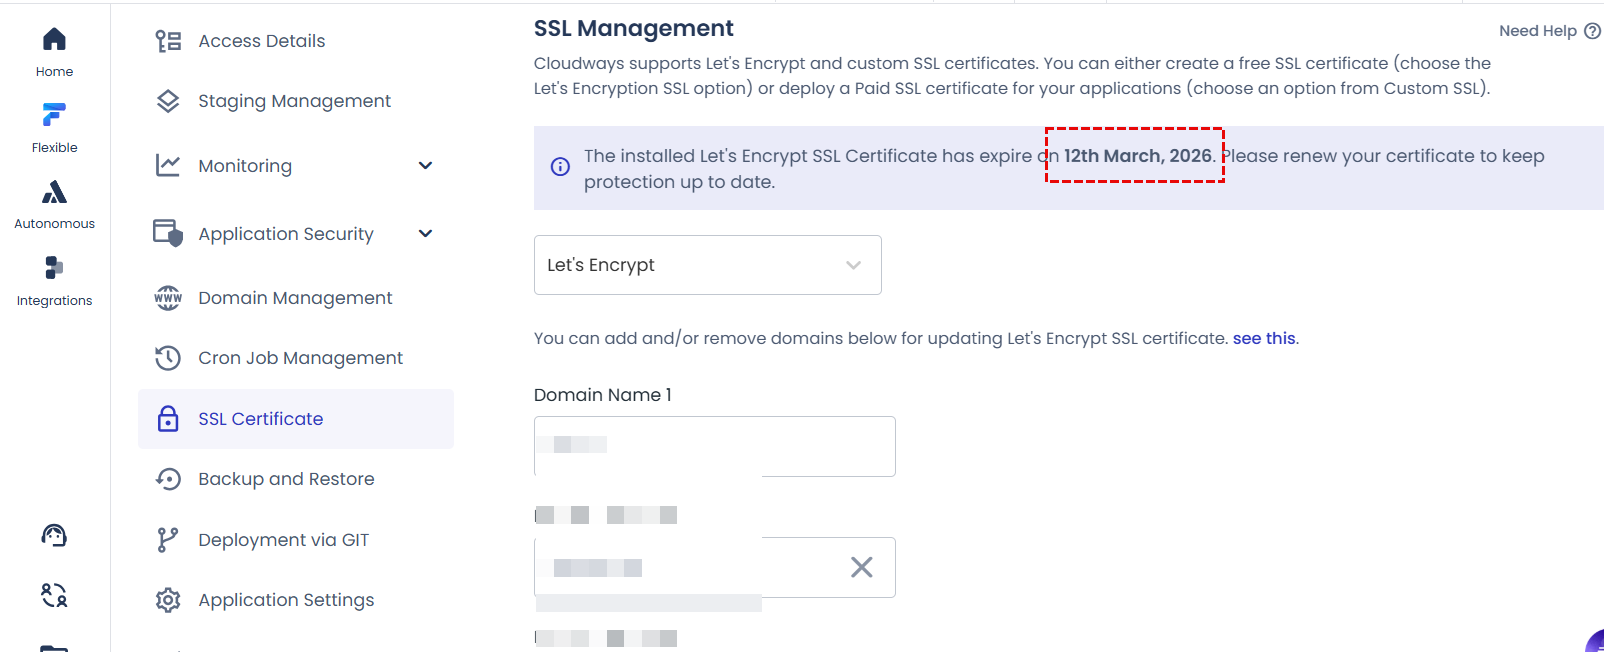Click the Backup and Restore icon
The width and height of the screenshot is (1604, 652).
[168, 479]
